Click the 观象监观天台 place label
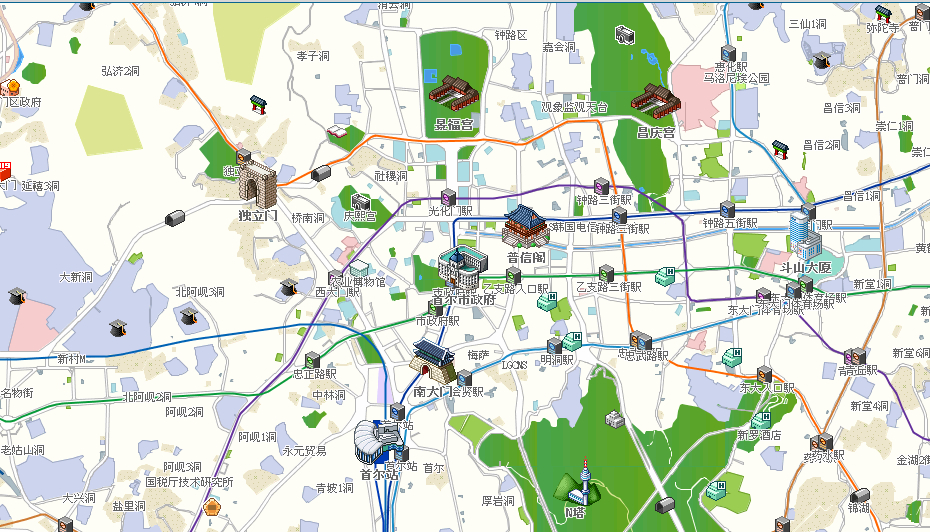The width and height of the screenshot is (930, 532). (x=574, y=107)
